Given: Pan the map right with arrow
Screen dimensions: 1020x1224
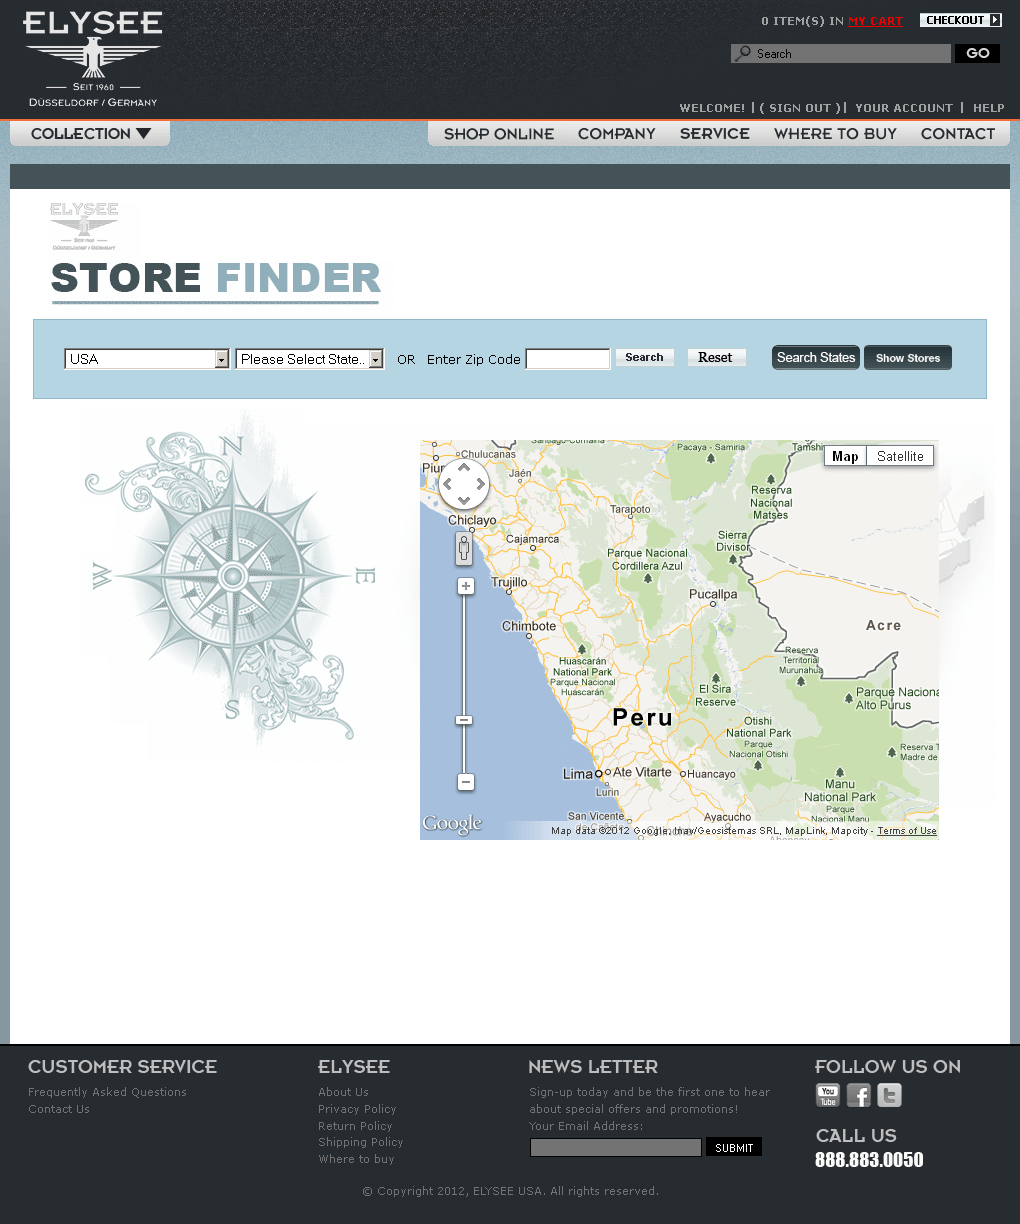Looking at the screenshot, I should (481, 484).
